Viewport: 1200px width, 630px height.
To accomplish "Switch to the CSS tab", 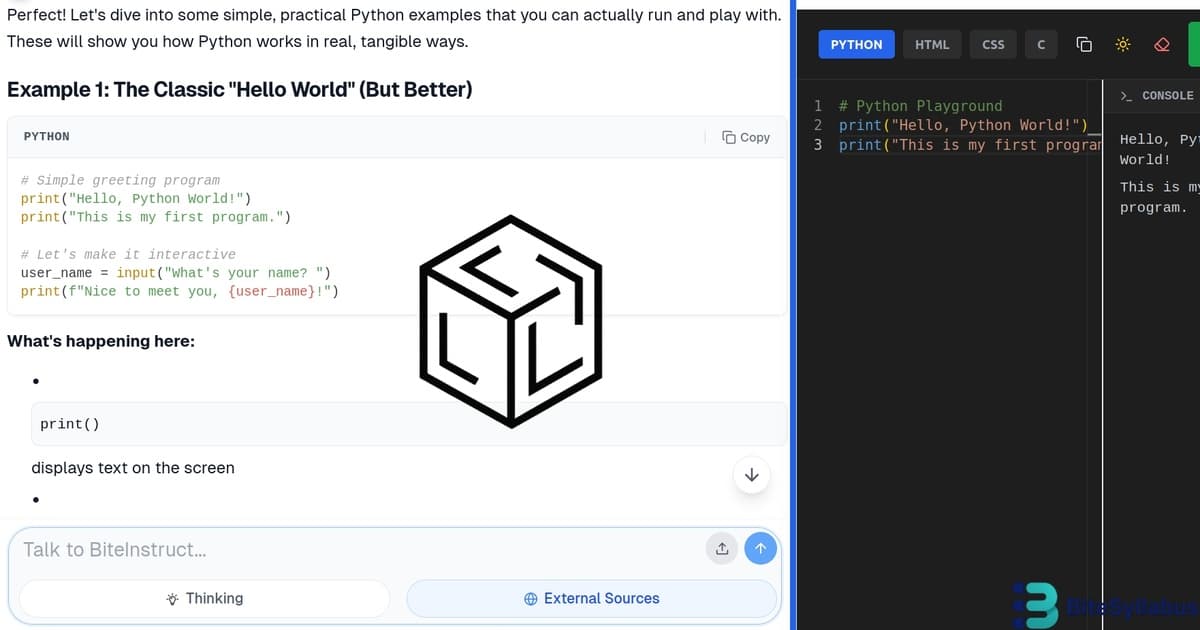I will 992,44.
